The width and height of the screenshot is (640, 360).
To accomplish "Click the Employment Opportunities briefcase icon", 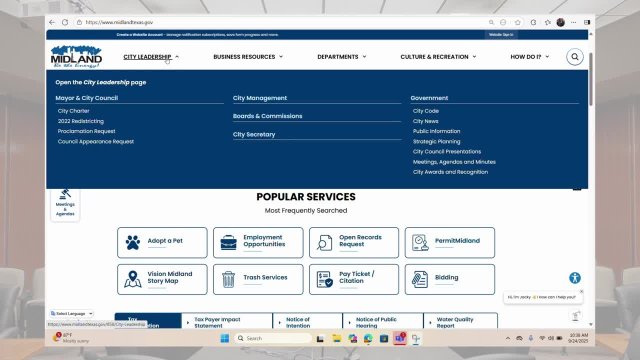I will (228, 242).
